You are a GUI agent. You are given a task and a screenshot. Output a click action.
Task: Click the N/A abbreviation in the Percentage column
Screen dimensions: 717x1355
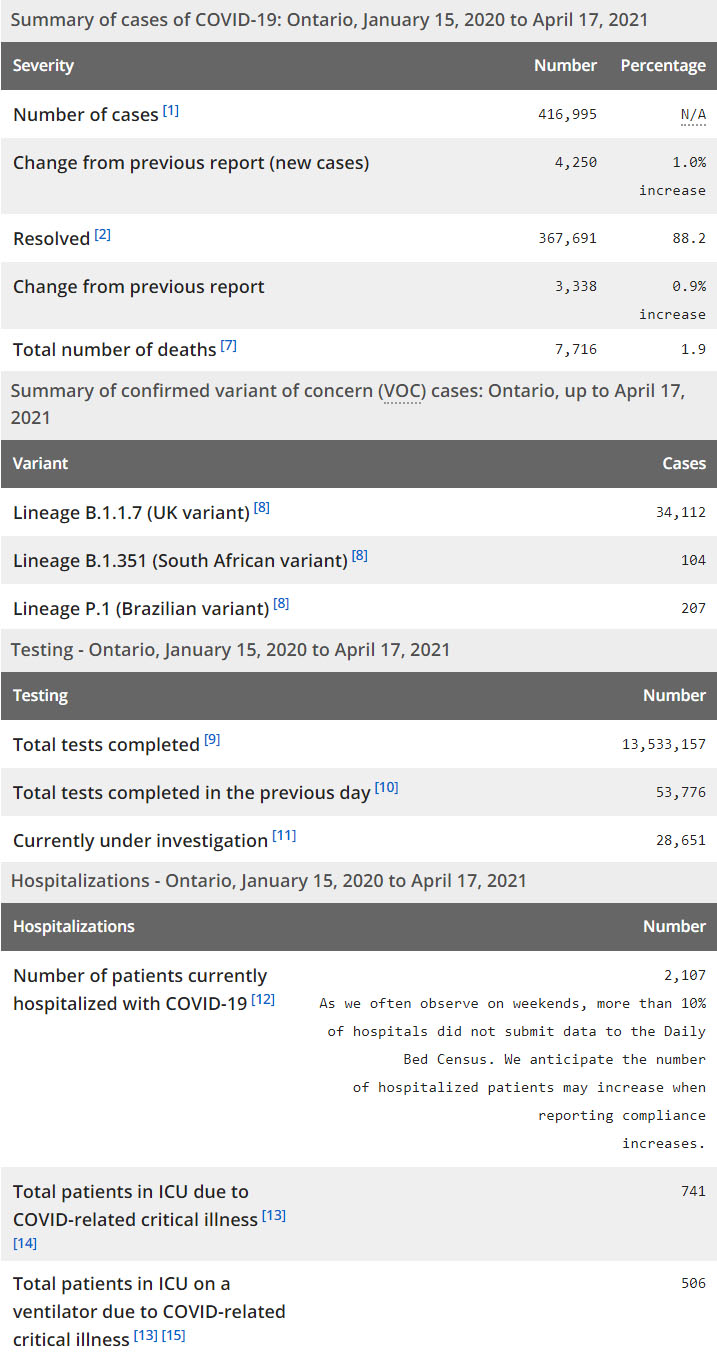pos(693,115)
